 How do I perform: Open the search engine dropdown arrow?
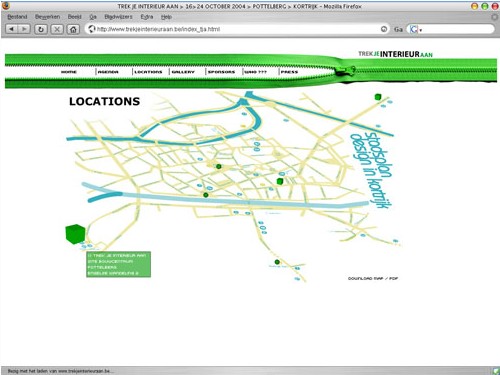[421, 30]
